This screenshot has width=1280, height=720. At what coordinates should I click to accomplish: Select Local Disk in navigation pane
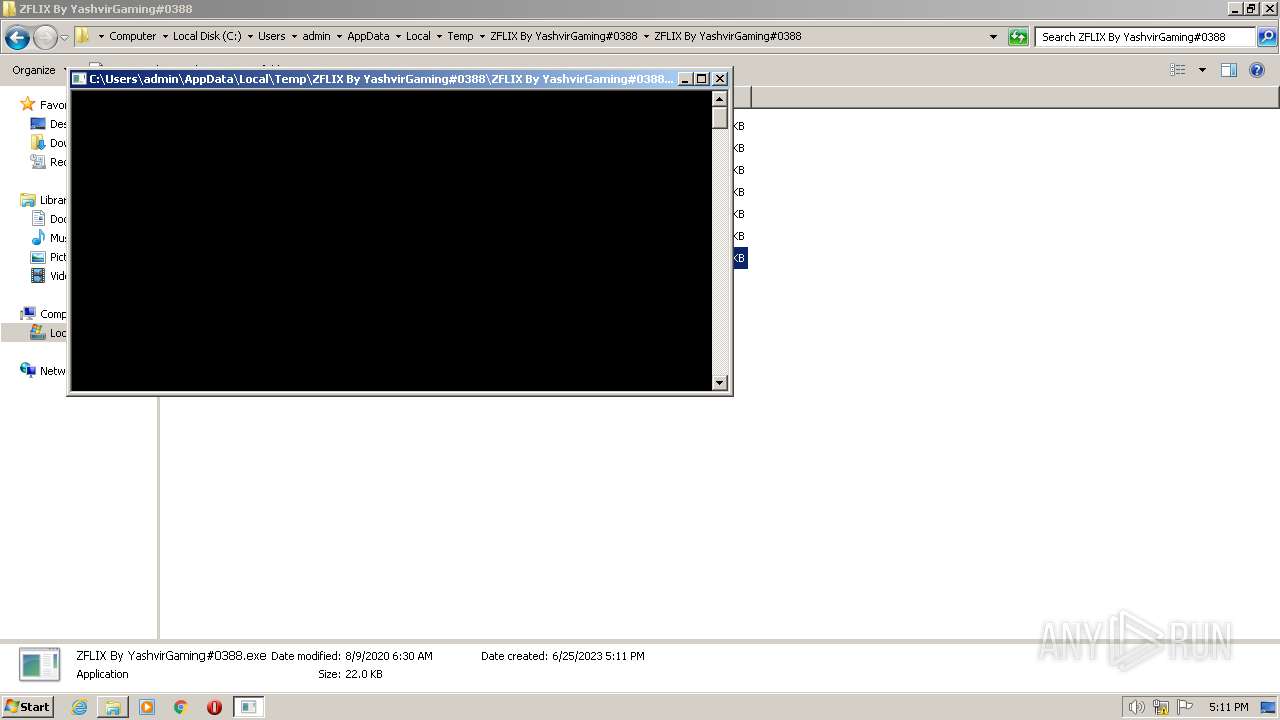49,333
